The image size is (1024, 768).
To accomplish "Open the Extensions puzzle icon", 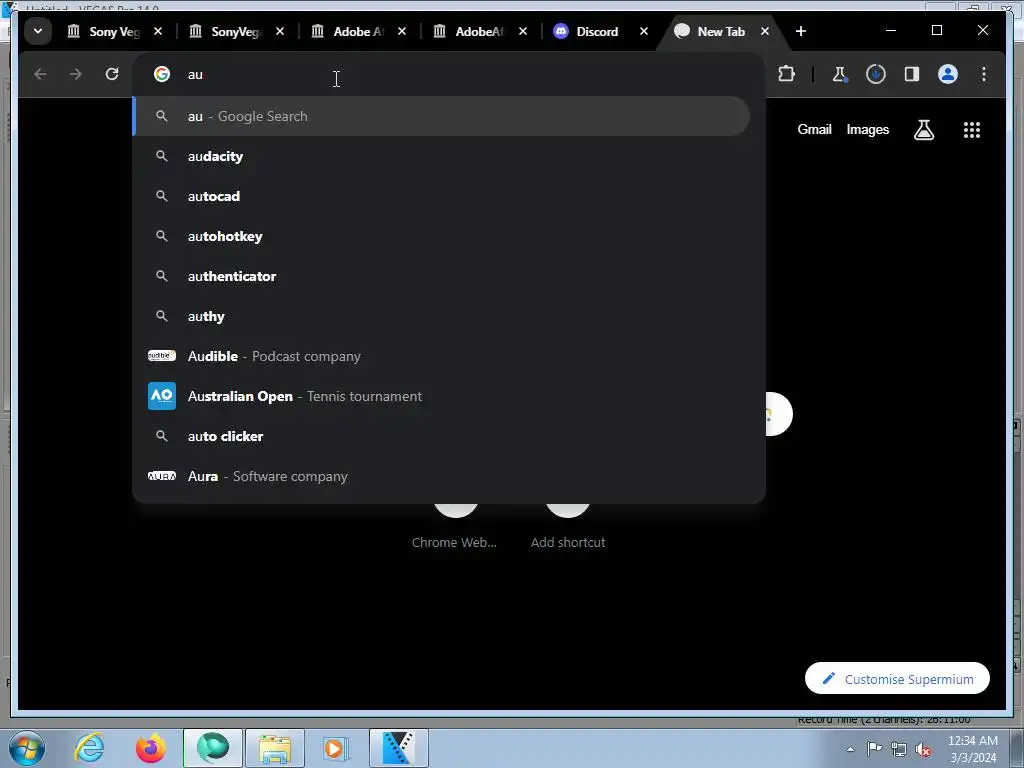I will 786,74.
